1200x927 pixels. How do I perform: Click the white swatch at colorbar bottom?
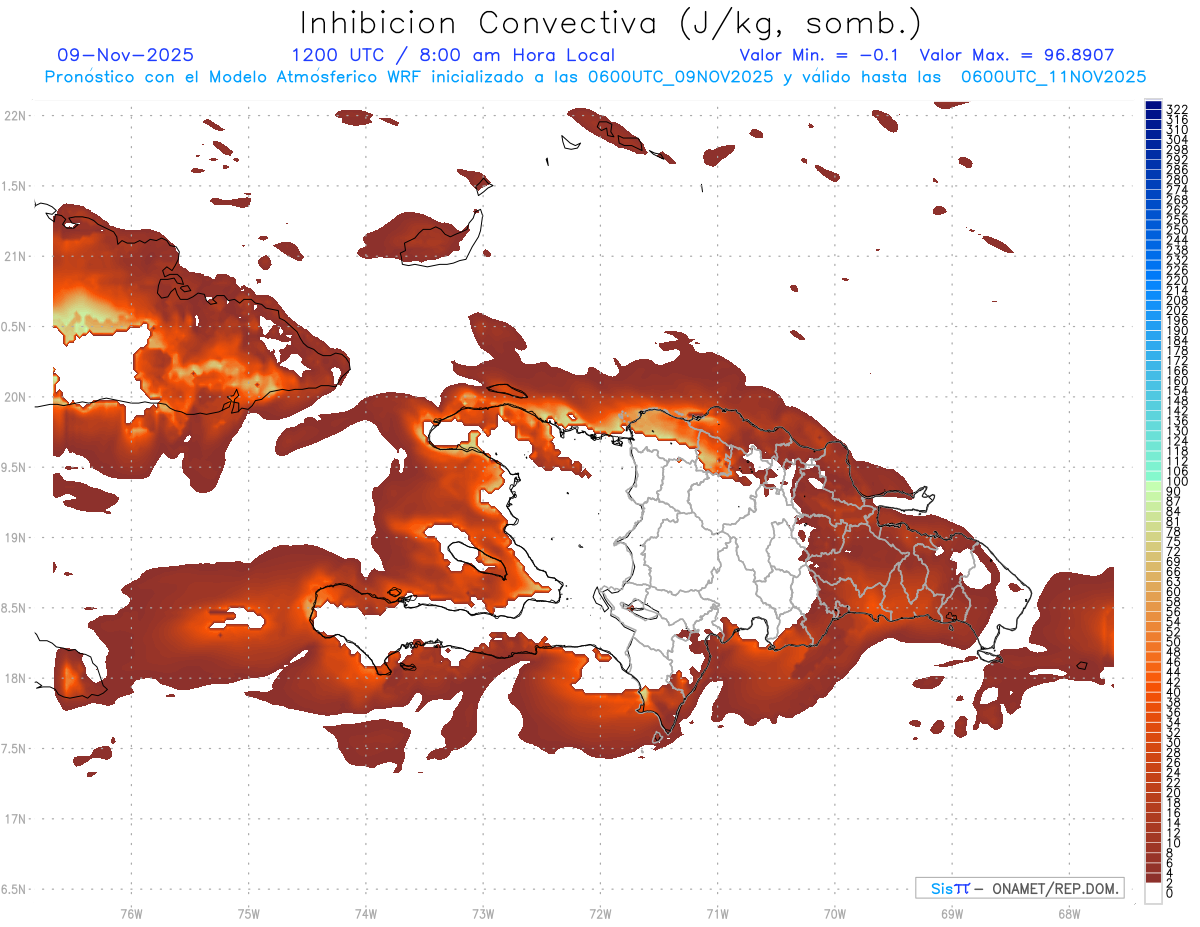[x=1153, y=893]
